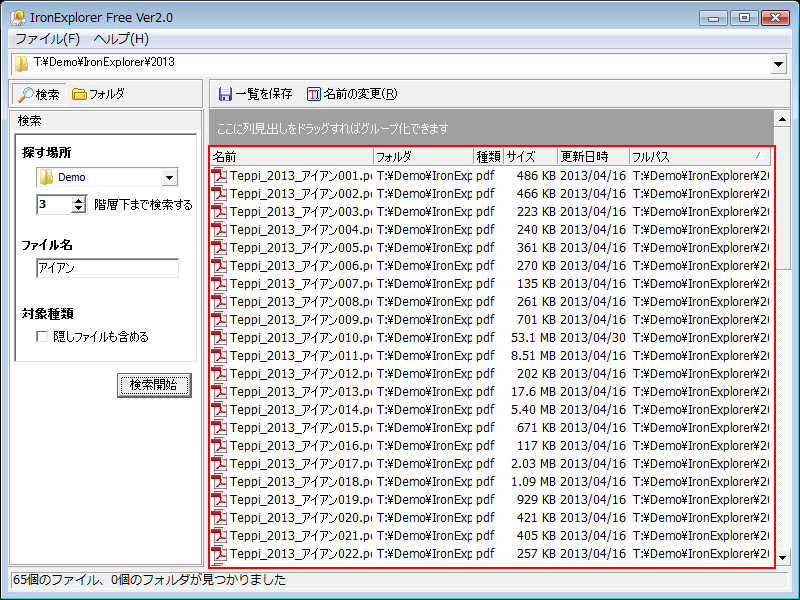Sort by 名前 column header

pyautogui.click(x=291, y=157)
